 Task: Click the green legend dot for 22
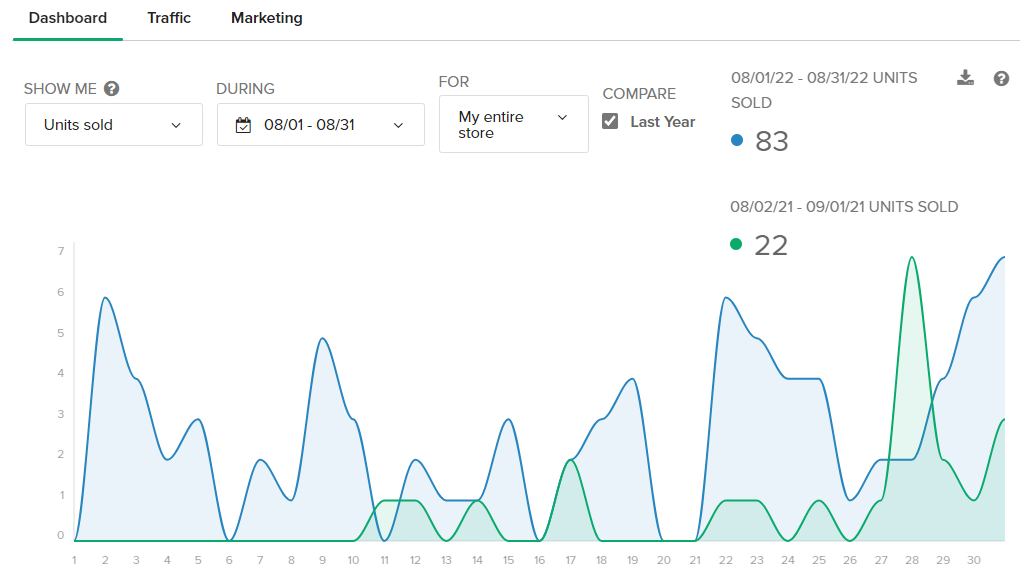point(736,244)
